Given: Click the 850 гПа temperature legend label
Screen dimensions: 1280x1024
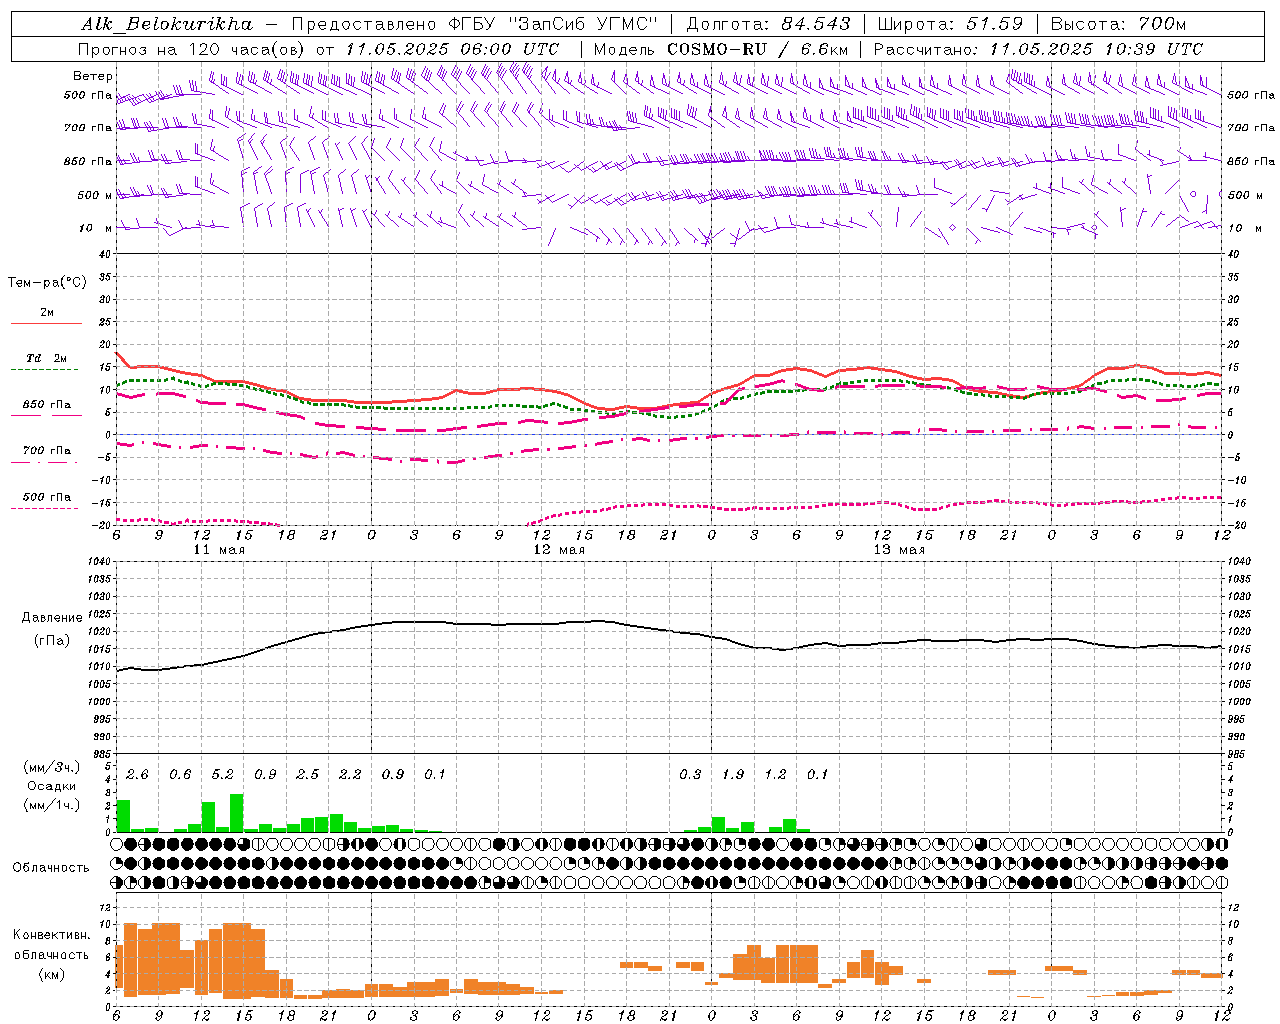Looking at the screenshot, I should point(47,405).
